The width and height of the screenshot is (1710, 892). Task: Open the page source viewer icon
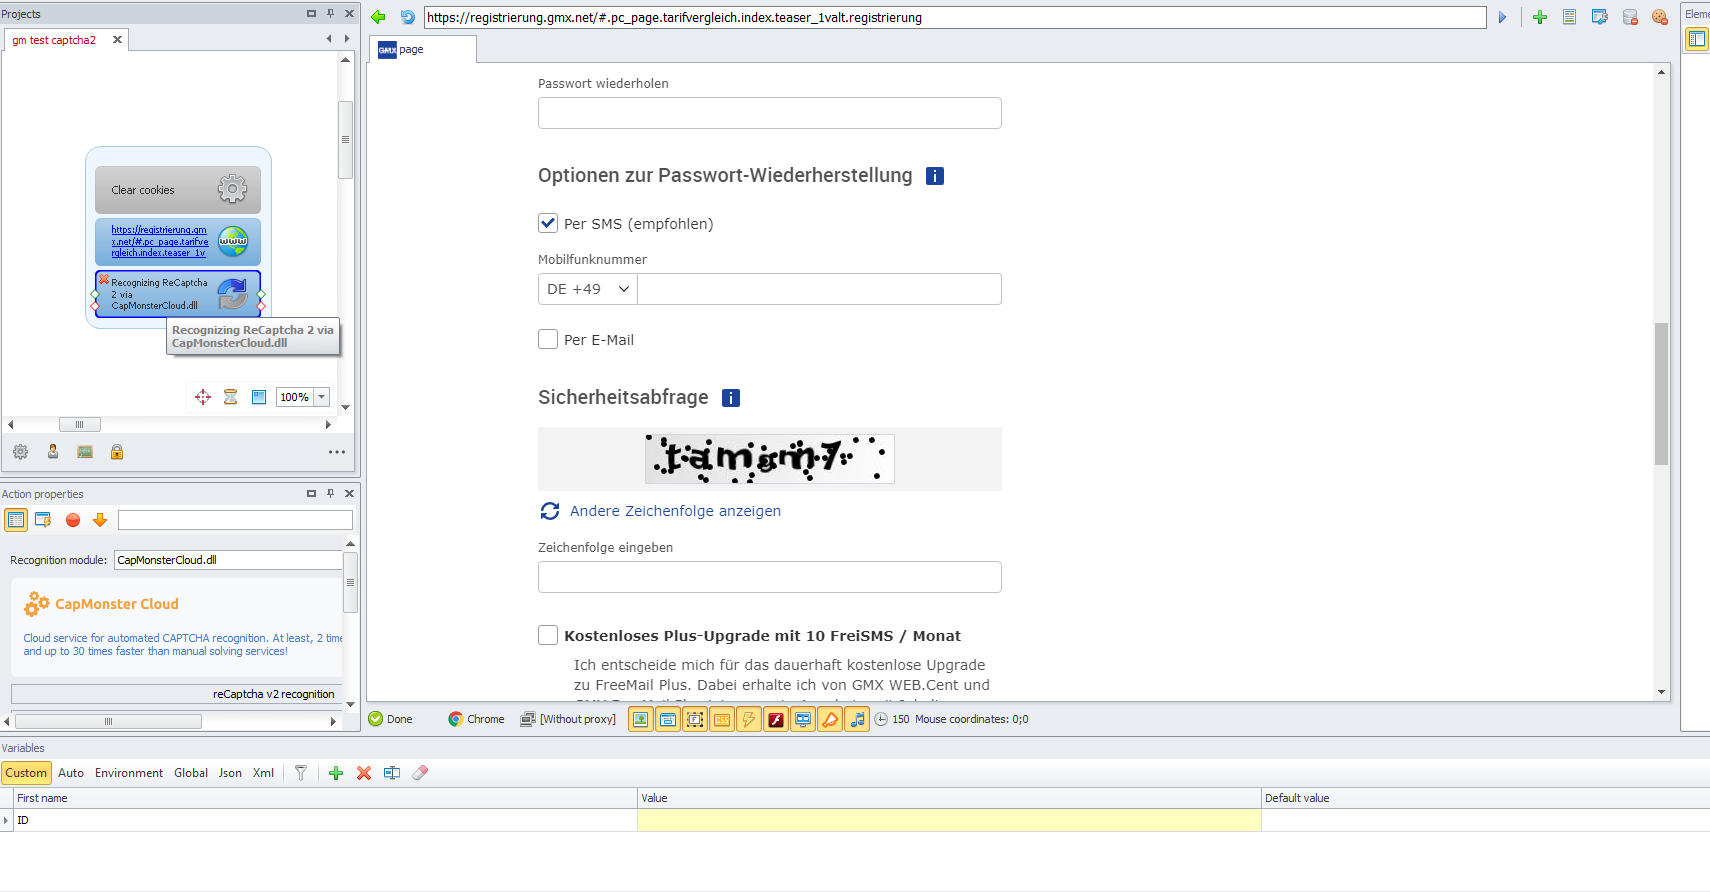[x=1569, y=17]
